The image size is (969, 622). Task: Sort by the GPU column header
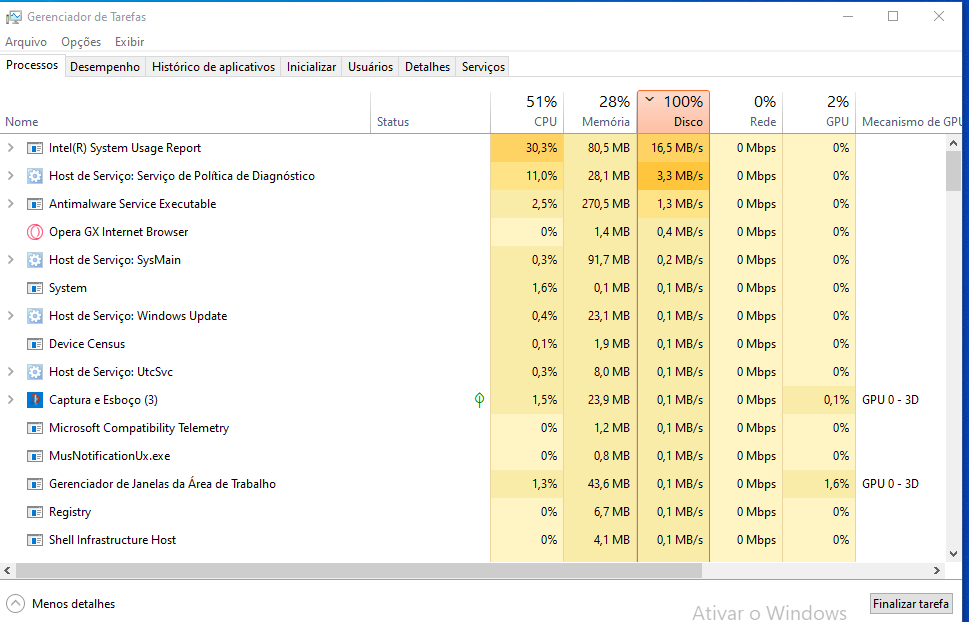819,113
